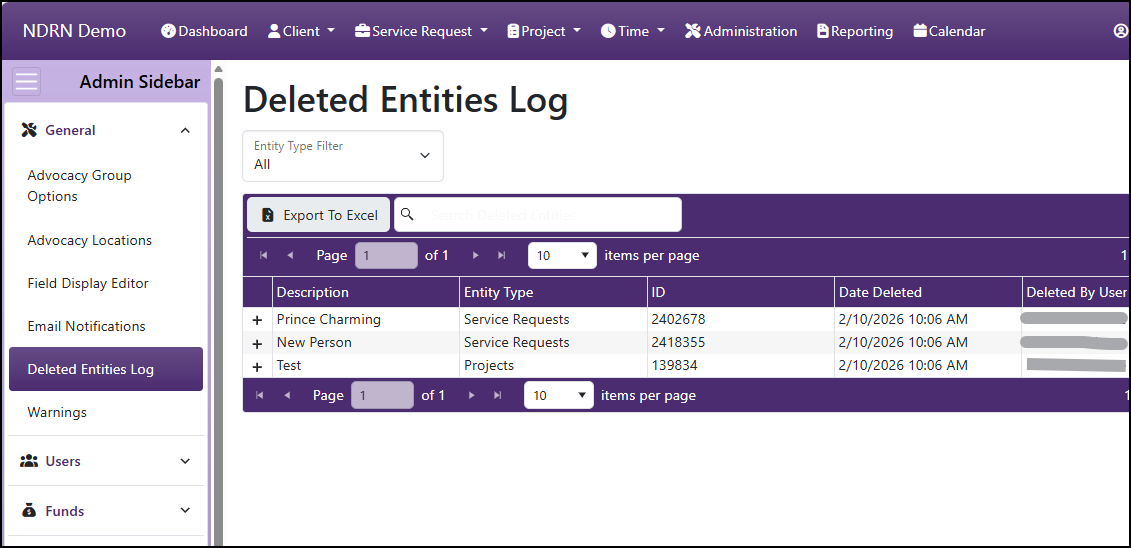The image size is (1131, 548).
Task: Click ID 2418355 cell
Action: 741,342
